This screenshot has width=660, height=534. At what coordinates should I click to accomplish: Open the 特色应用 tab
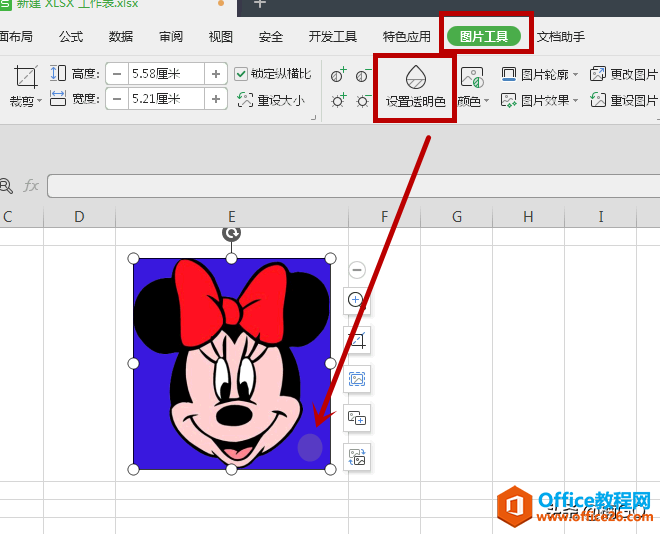click(x=407, y=37)
